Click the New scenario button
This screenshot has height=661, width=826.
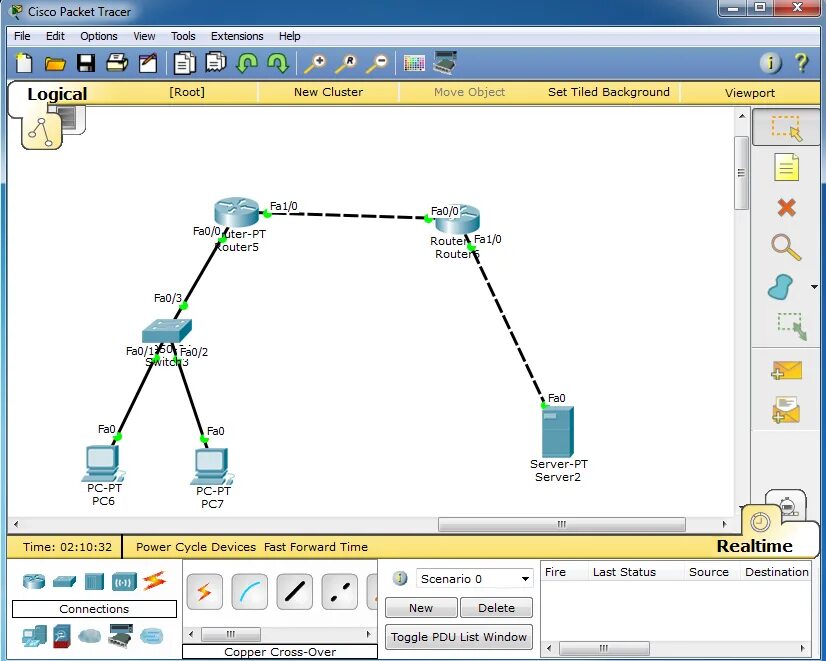point(421,608)
